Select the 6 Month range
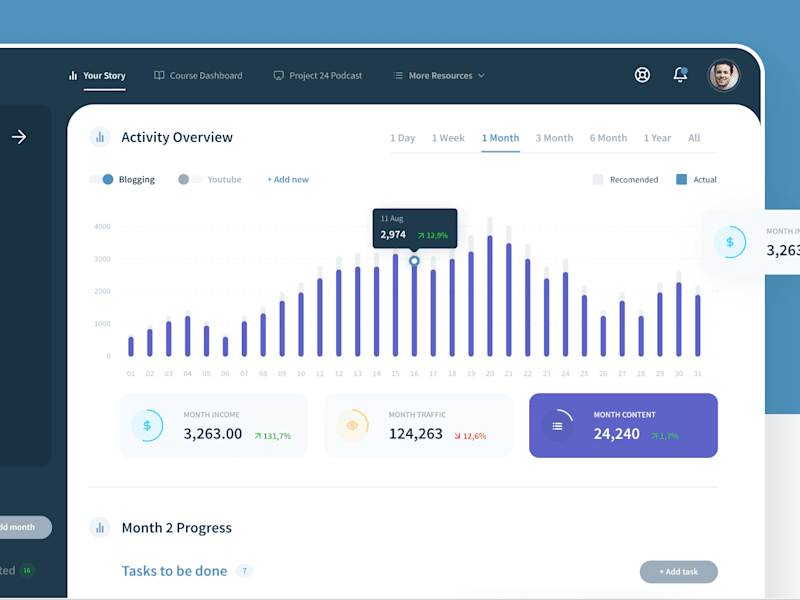The height and width of the screenshot is (600, 800). pyautogui.click(x=608, y=138)
